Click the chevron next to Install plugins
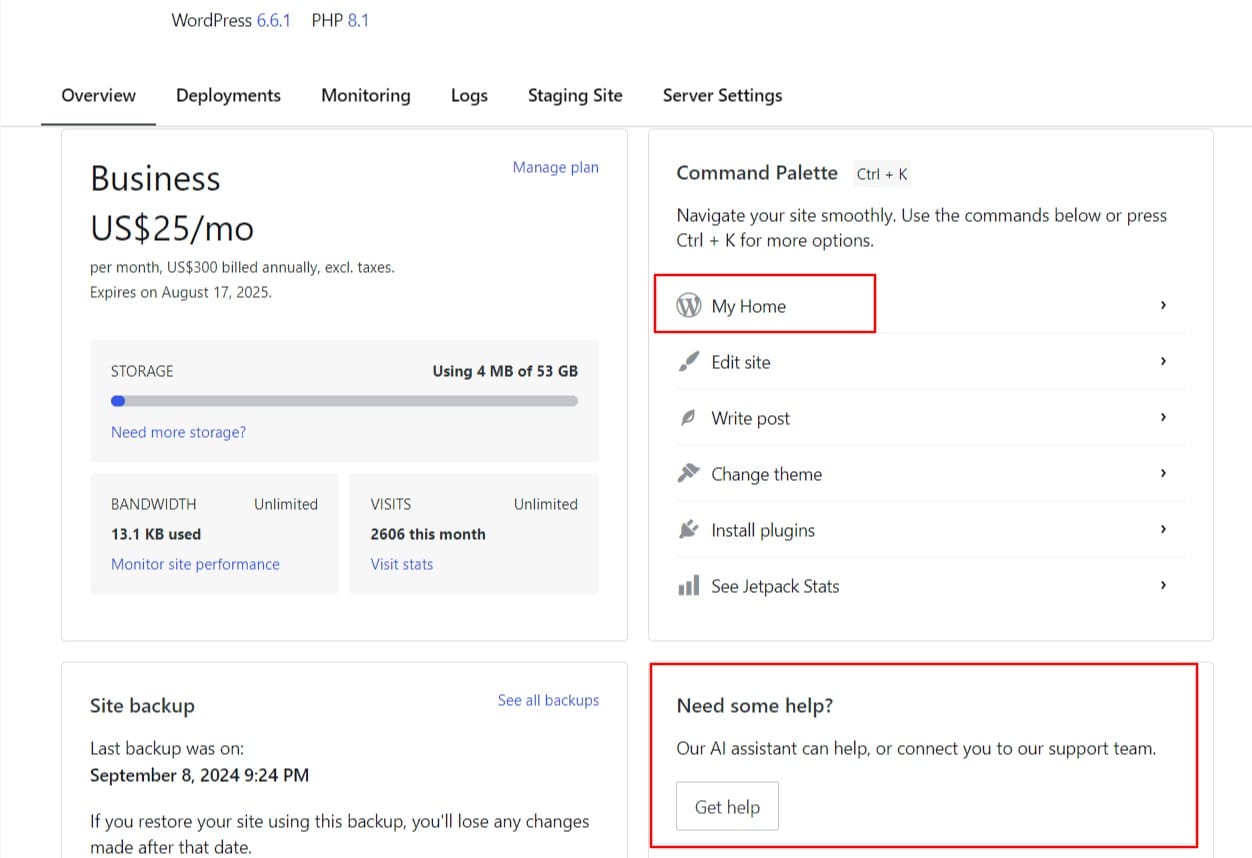The image size is (1252, 858). coord(1163,529)
